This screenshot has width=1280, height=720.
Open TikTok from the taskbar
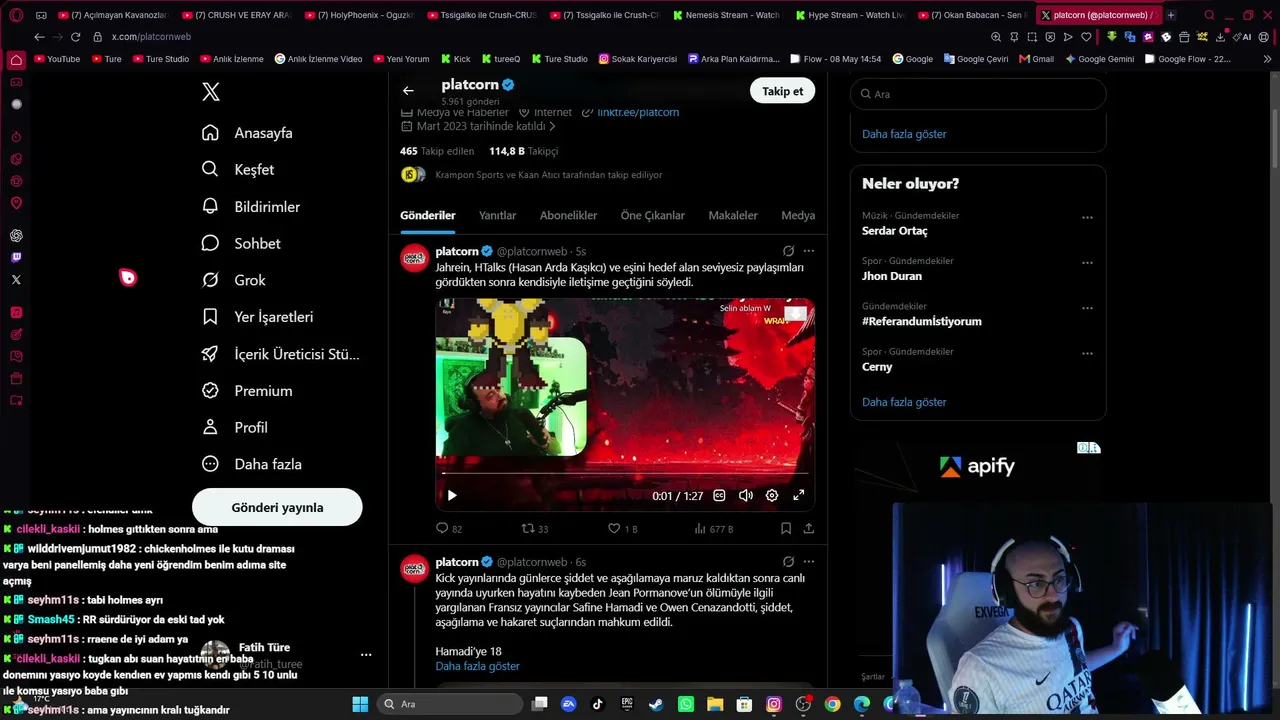point(597,704)
